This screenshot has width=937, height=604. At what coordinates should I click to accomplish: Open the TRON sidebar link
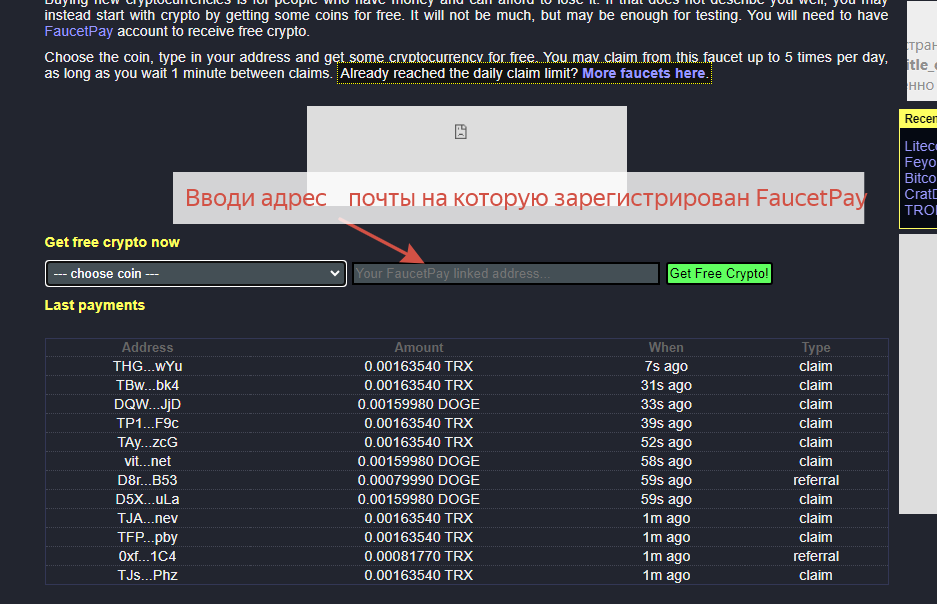(920, 210)
